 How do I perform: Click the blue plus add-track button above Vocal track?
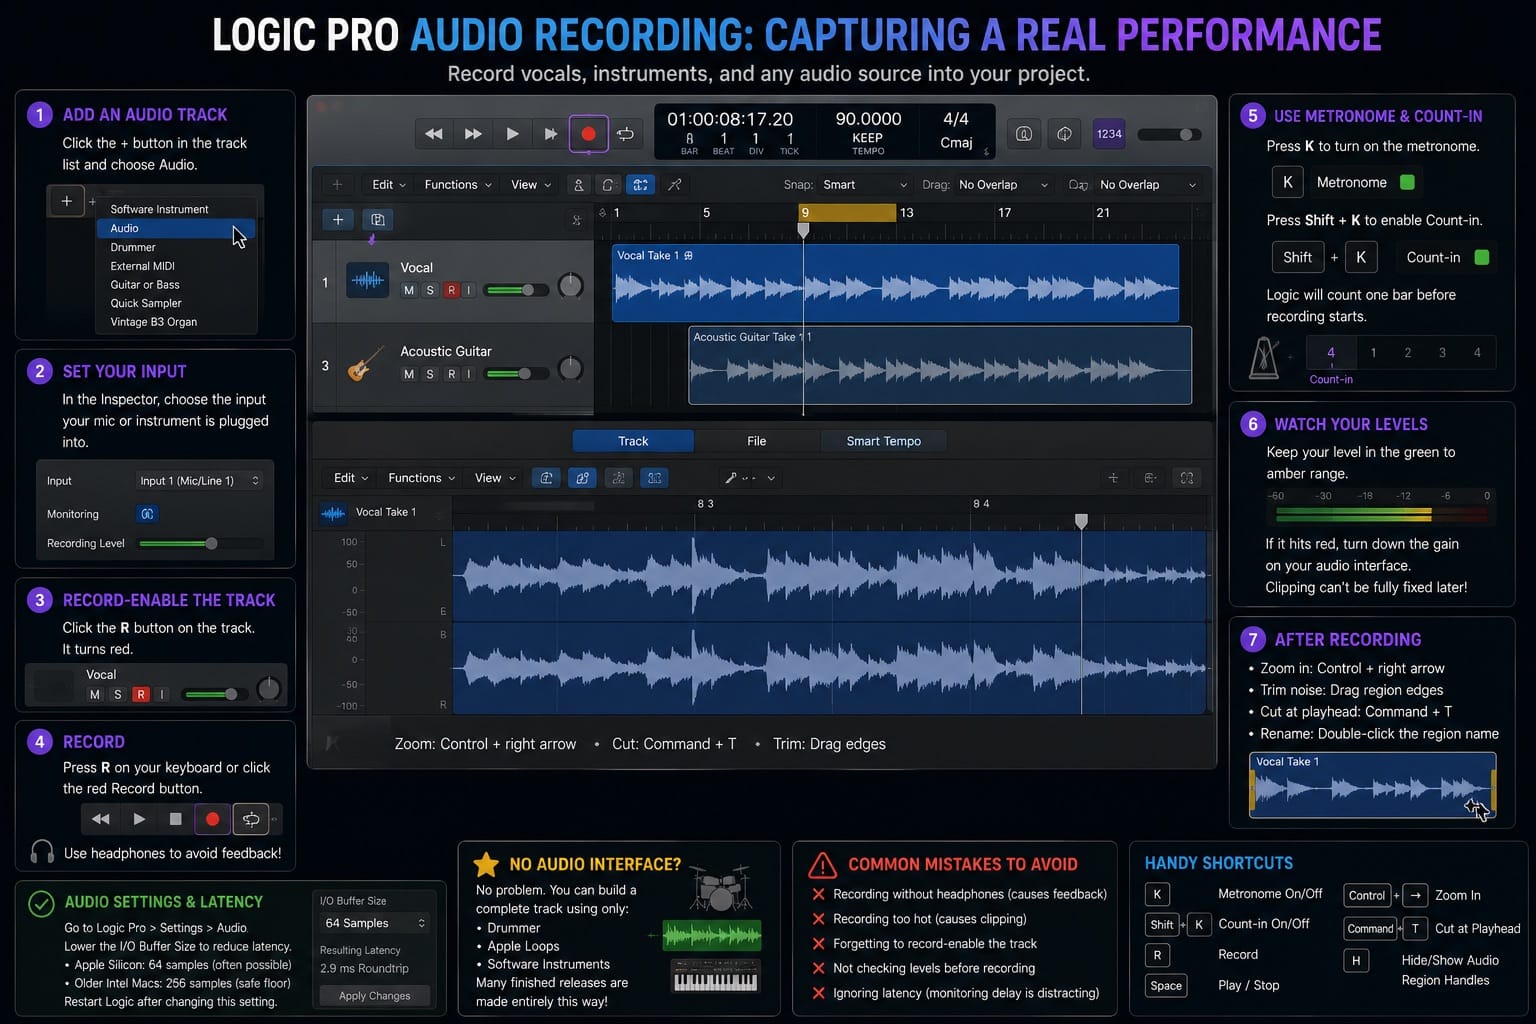(338, 220)
